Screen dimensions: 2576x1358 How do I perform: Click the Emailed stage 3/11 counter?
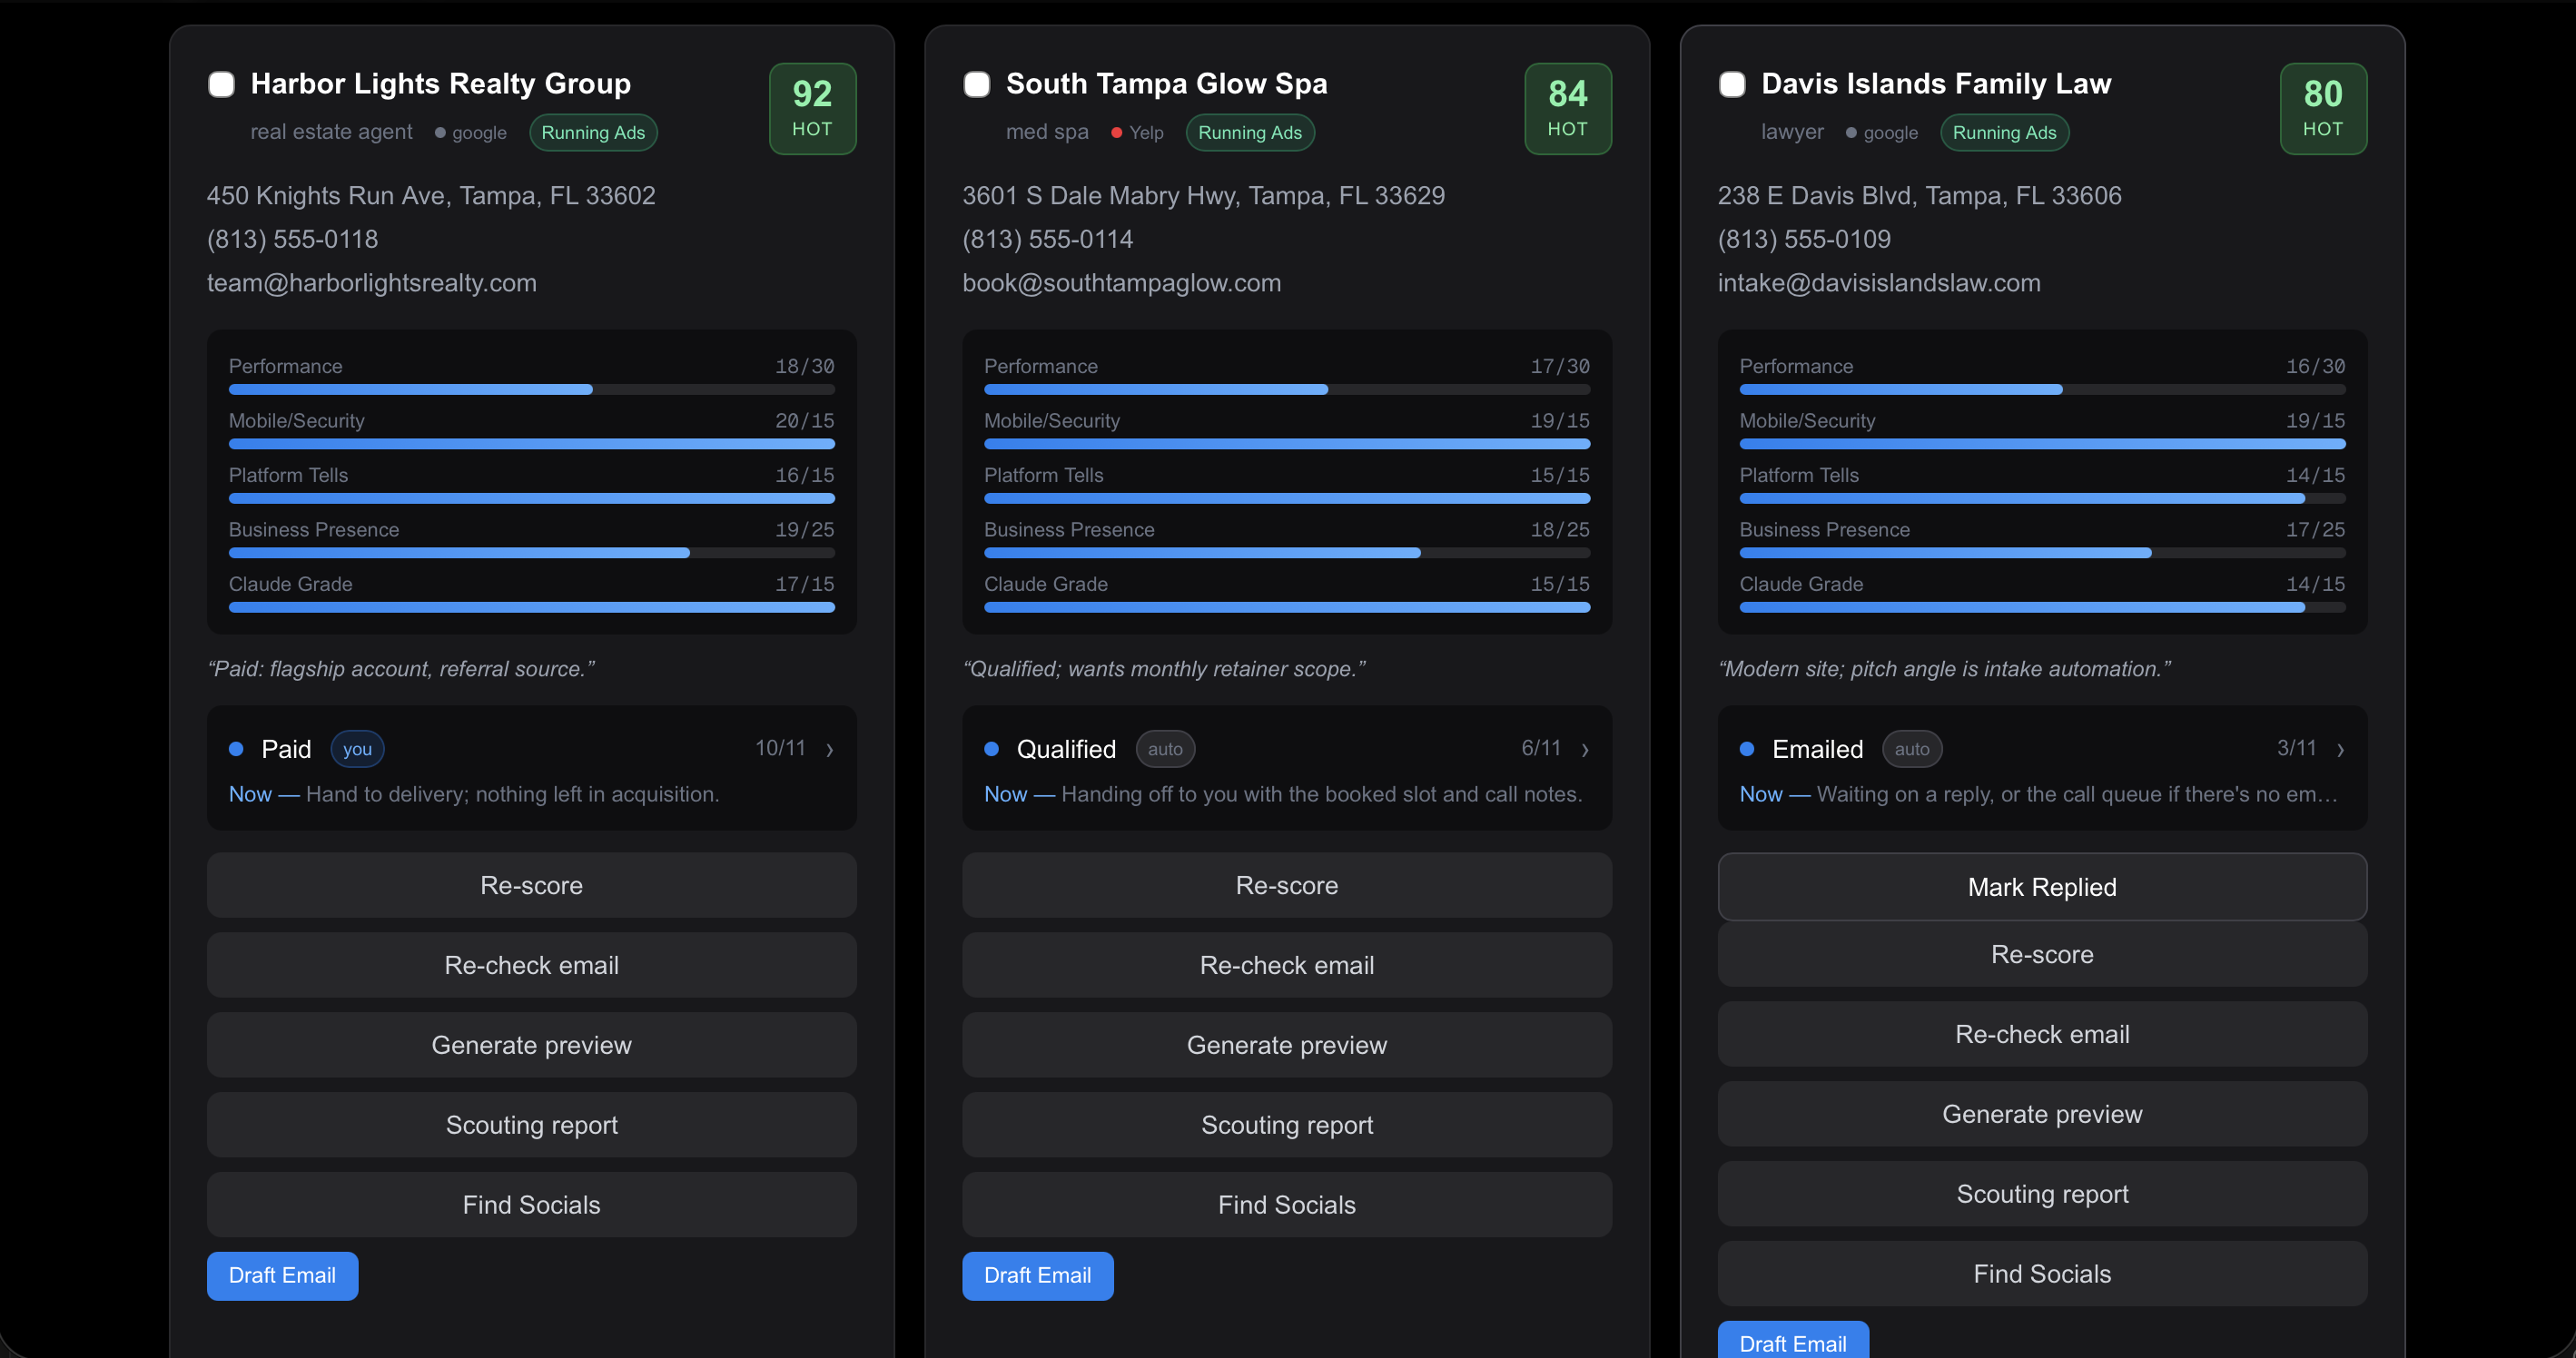[2296, 748]
